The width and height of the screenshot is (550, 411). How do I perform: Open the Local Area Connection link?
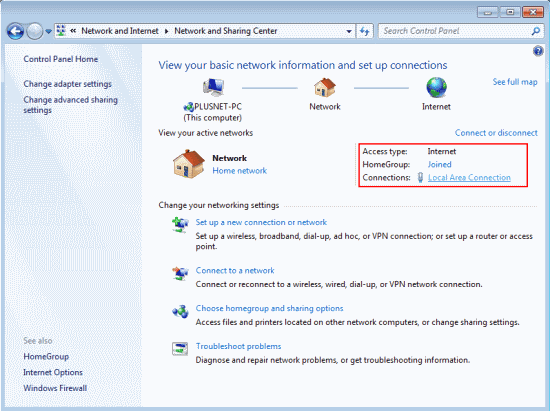coord(469,177)
